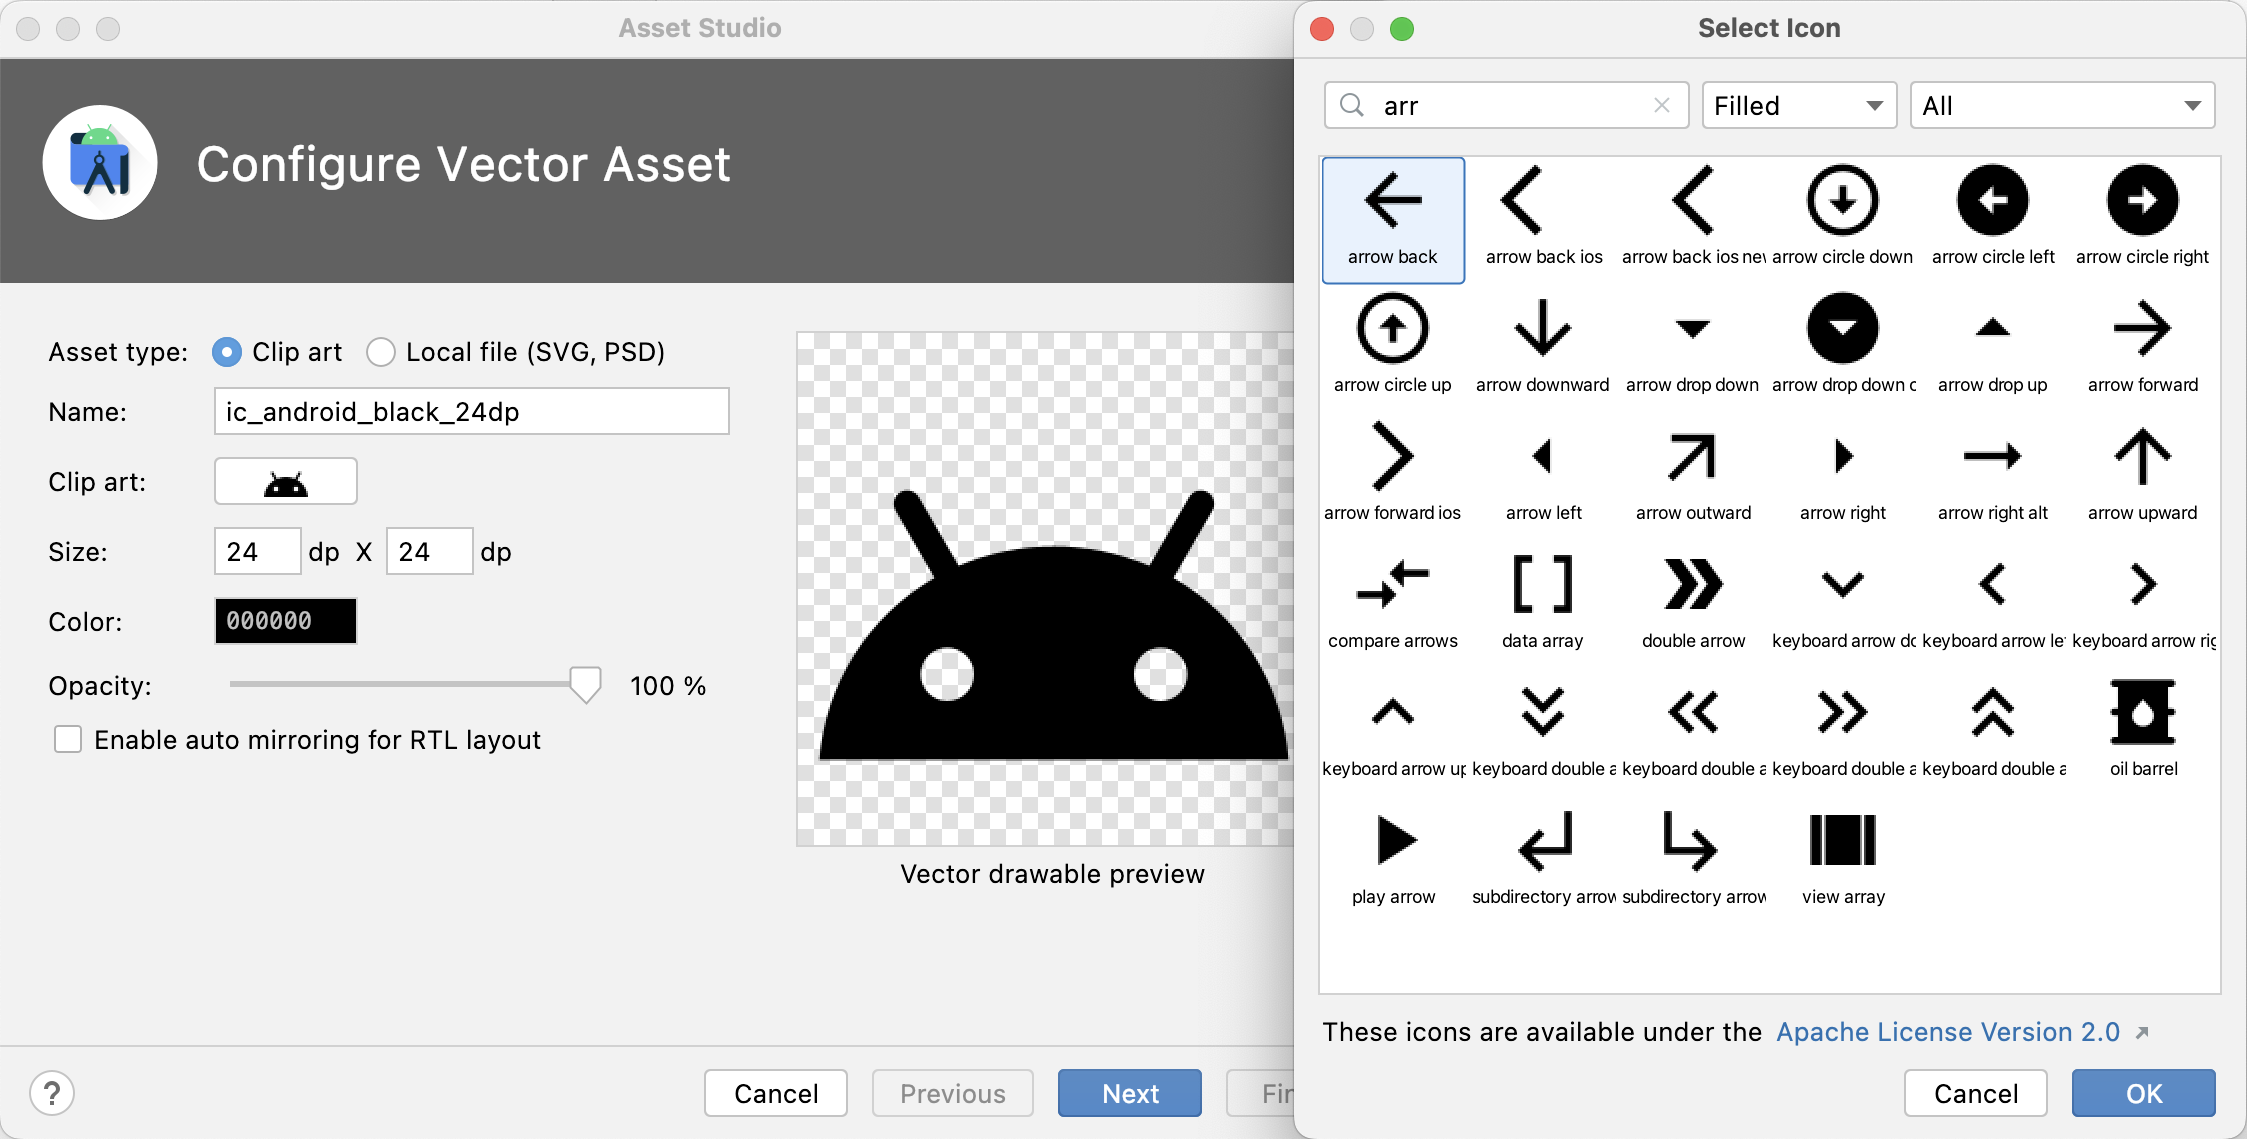Select the arrow back icon
Screen dimensions: 2247x1139
click(1393, 220)
